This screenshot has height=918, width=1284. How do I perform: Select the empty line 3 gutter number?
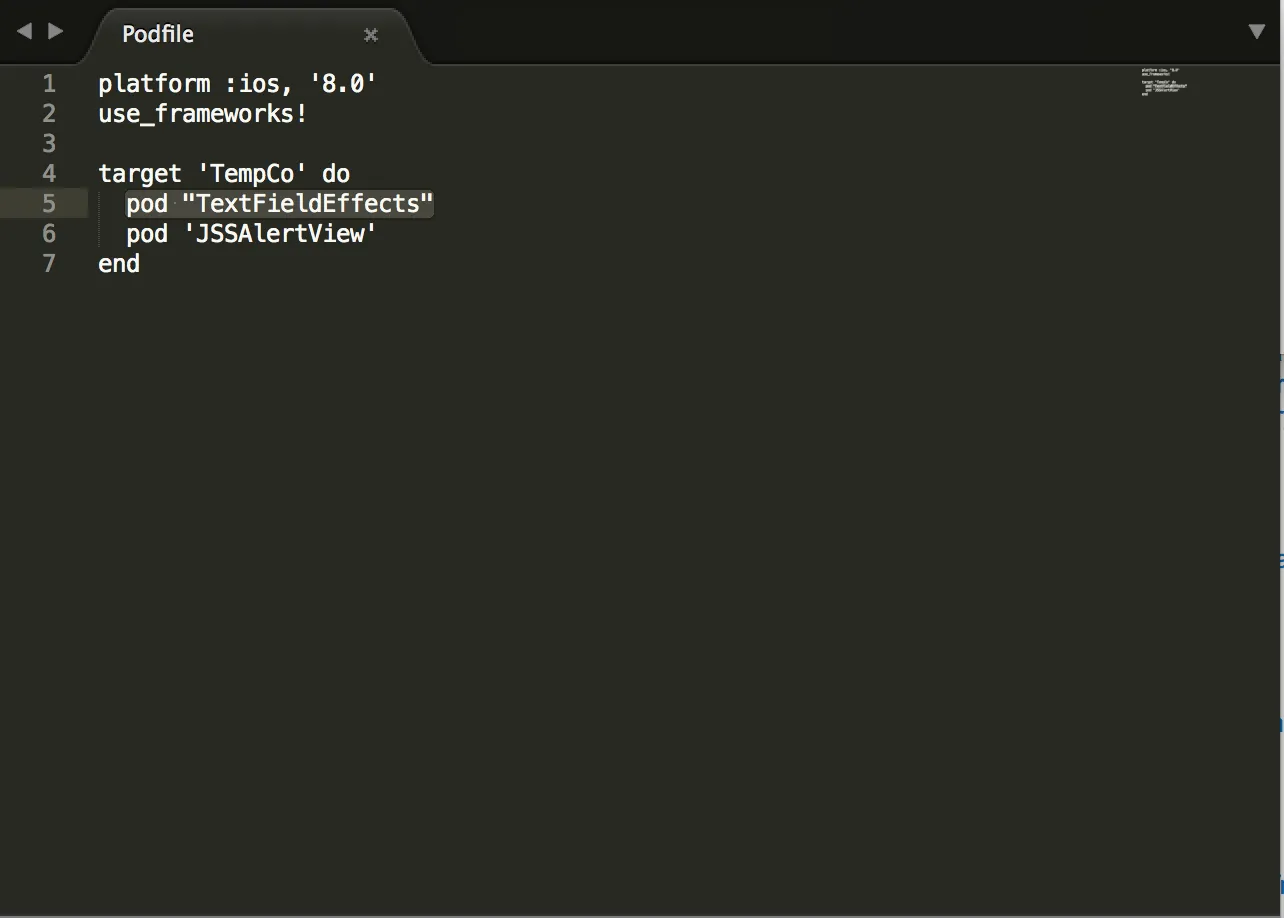pyautogui.click(x=49, y=144)
